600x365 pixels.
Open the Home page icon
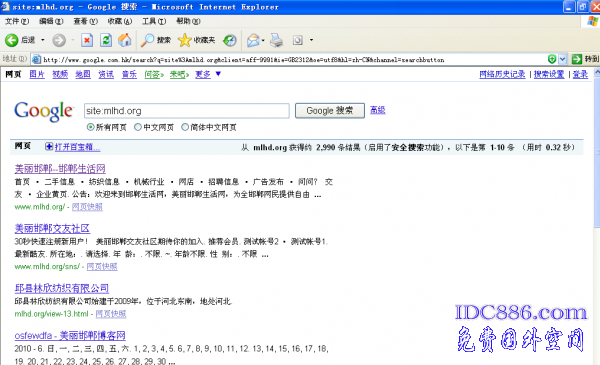tap(124, 40)
